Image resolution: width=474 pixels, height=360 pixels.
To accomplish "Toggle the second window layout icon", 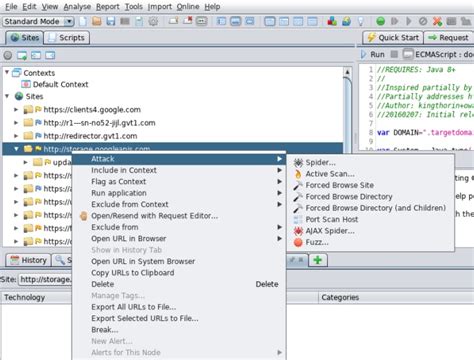I will point(235,21).
